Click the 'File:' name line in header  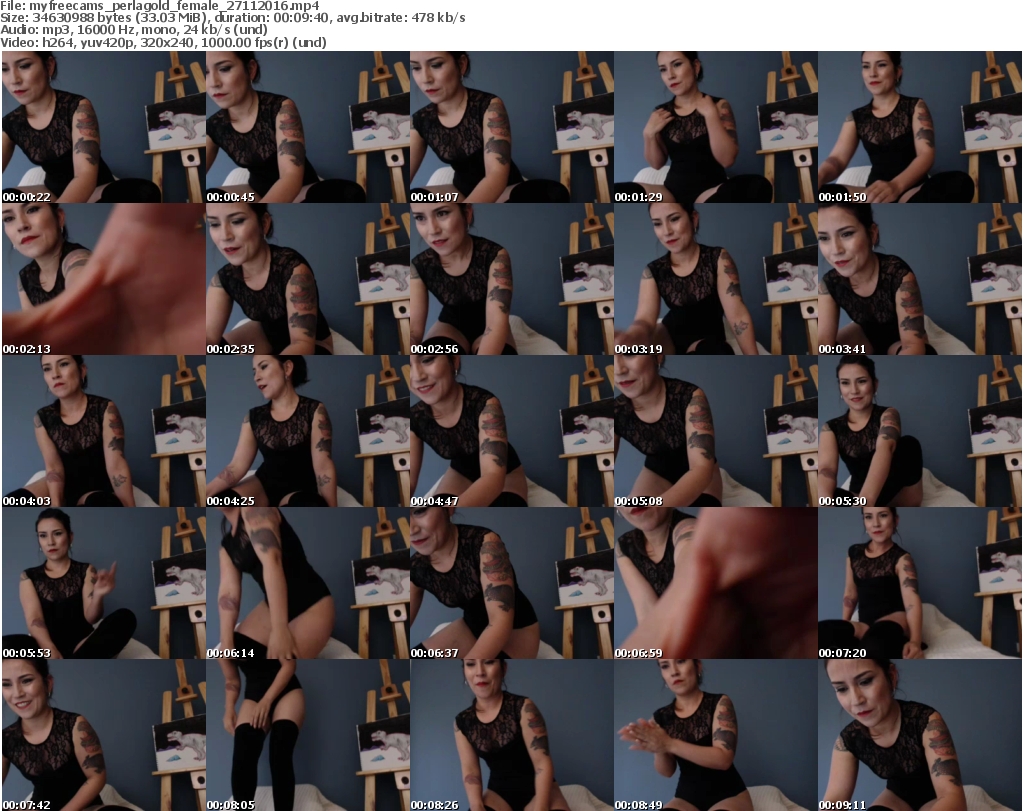pyautogui.click(x=160, y=6)
